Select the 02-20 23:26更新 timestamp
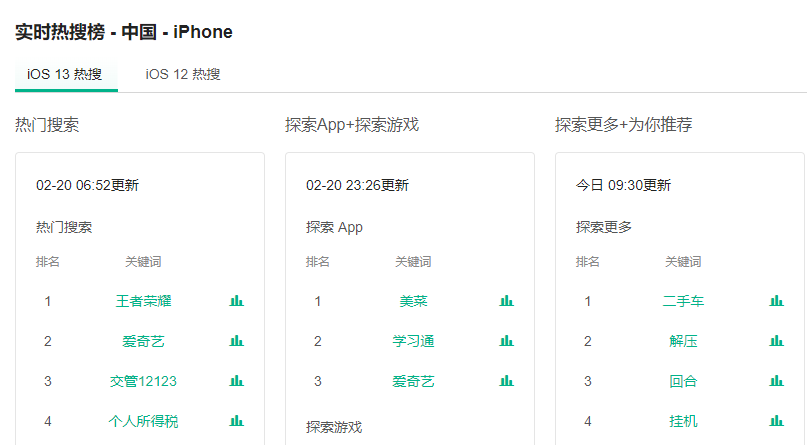The height and width of the screenshot is (447, 809). pos(357,185)
